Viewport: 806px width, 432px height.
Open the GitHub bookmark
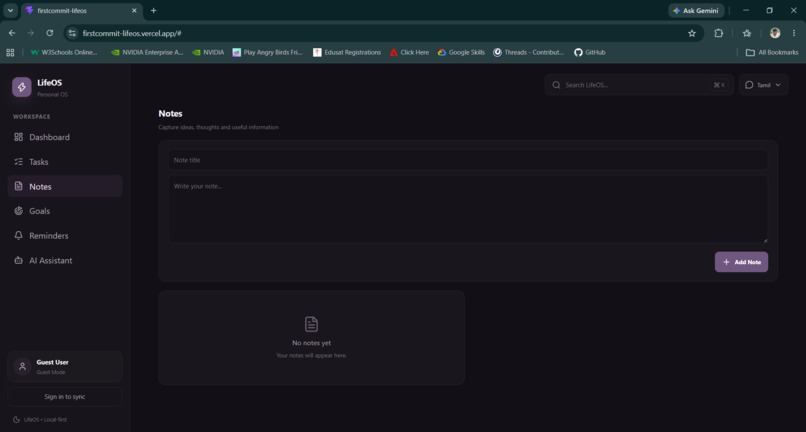pyautogui.click(x=590, y=52)
